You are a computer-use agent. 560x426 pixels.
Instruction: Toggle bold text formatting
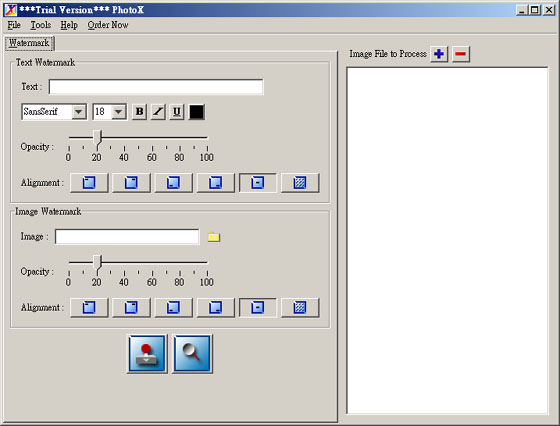(x=139, y=112)
